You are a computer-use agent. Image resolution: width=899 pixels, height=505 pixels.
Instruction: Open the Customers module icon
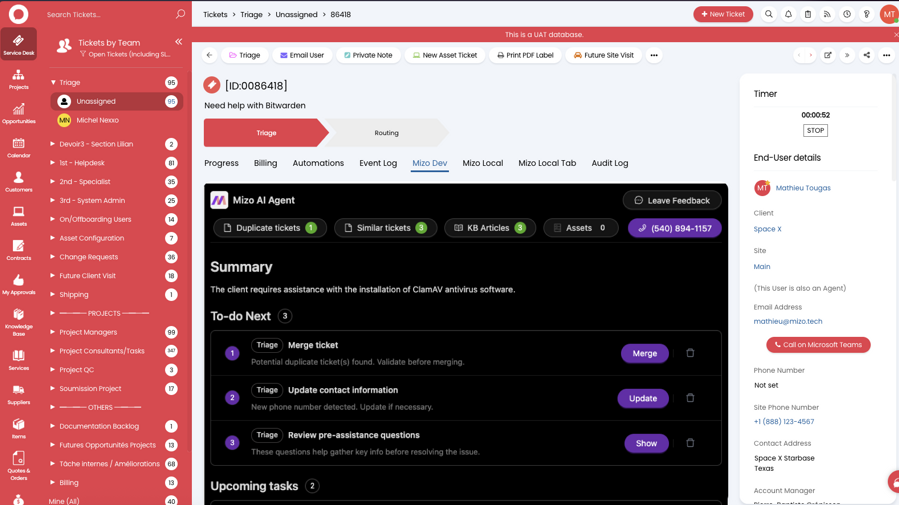tap(18, 182)
